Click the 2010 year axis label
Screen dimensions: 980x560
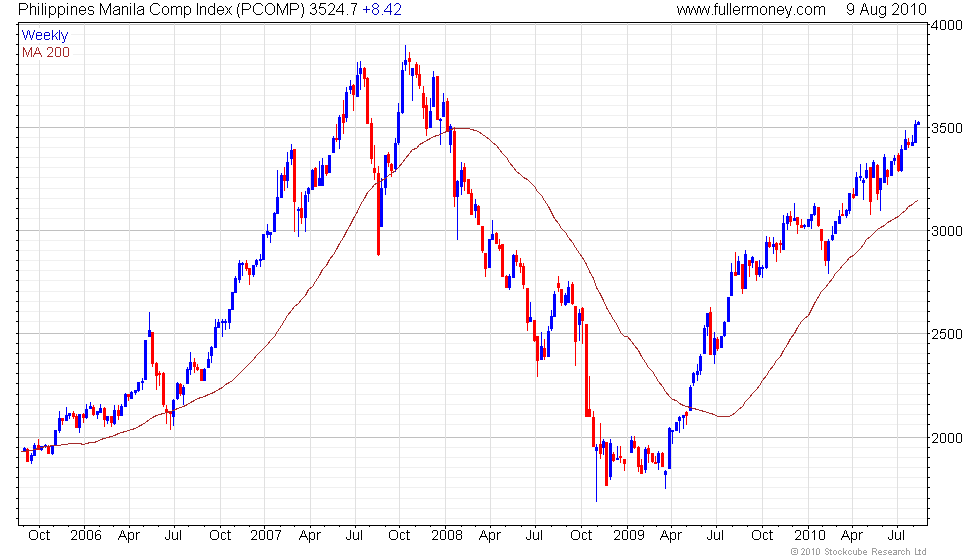(x=809, y=536)
